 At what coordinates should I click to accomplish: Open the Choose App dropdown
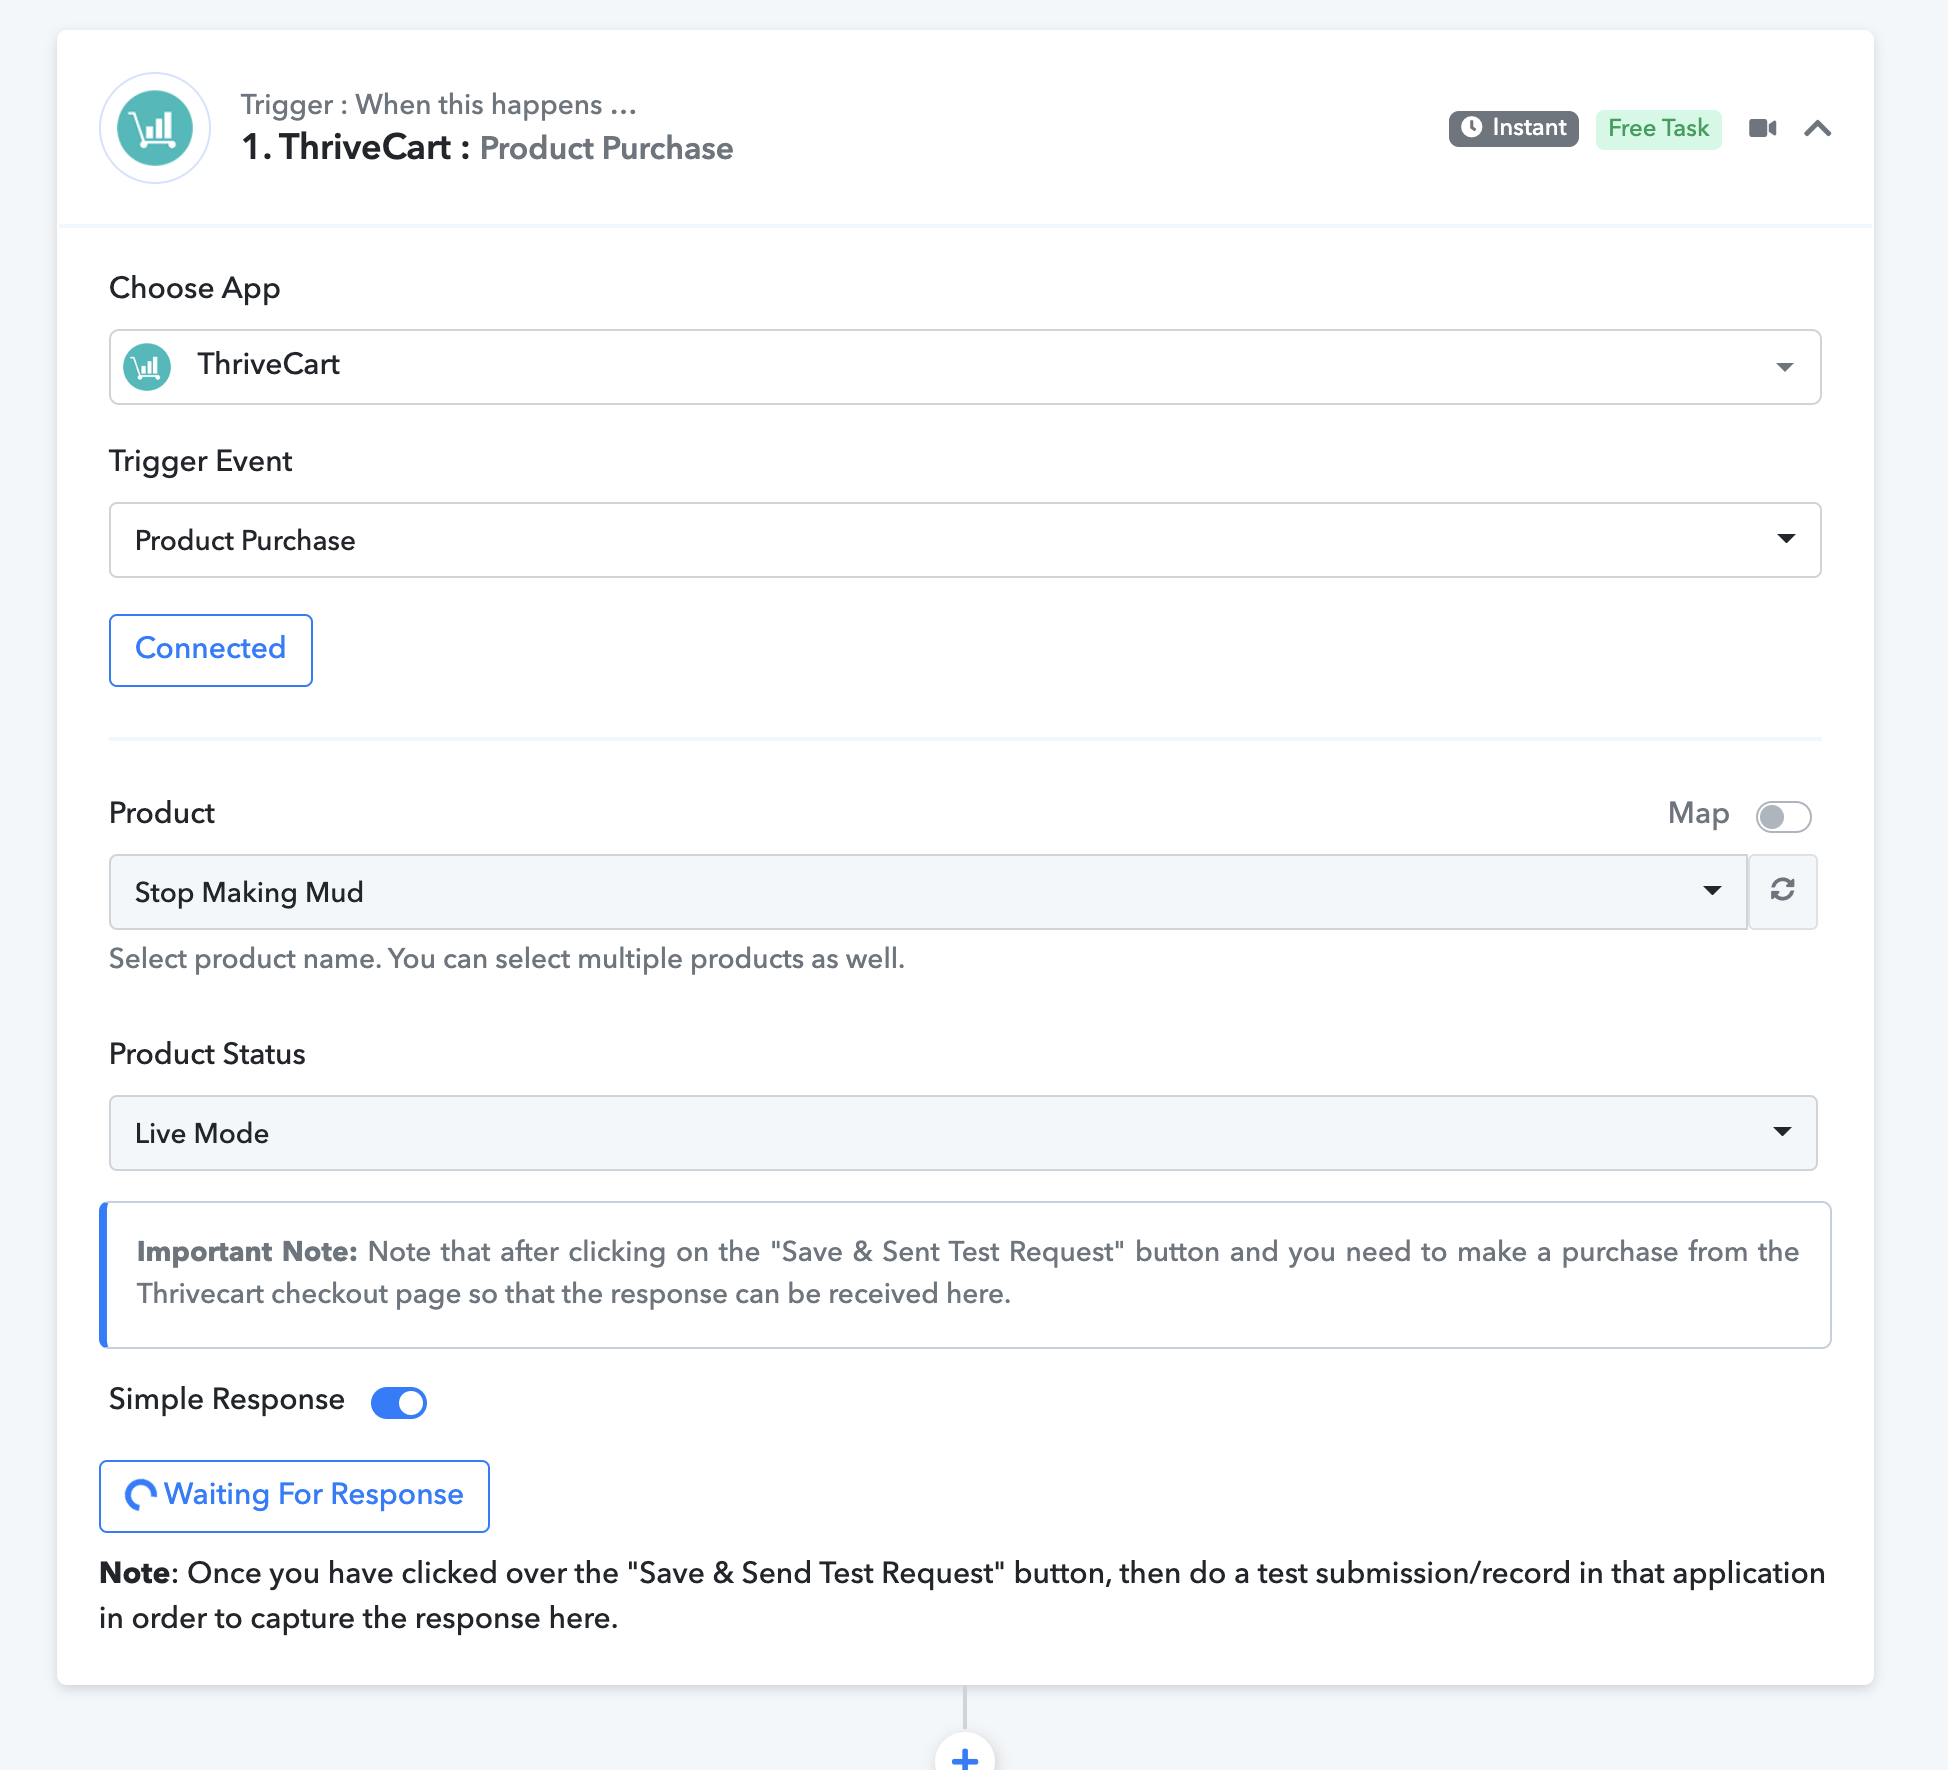point(965,367)
